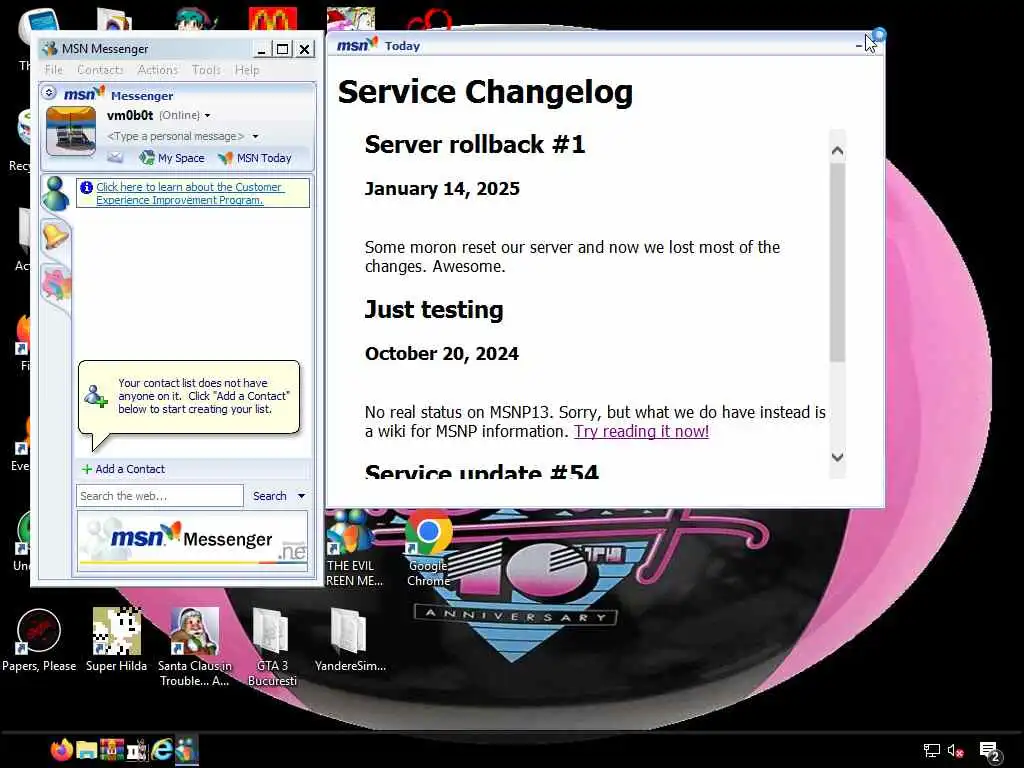Open the Help menu

(x=247, y=70)
